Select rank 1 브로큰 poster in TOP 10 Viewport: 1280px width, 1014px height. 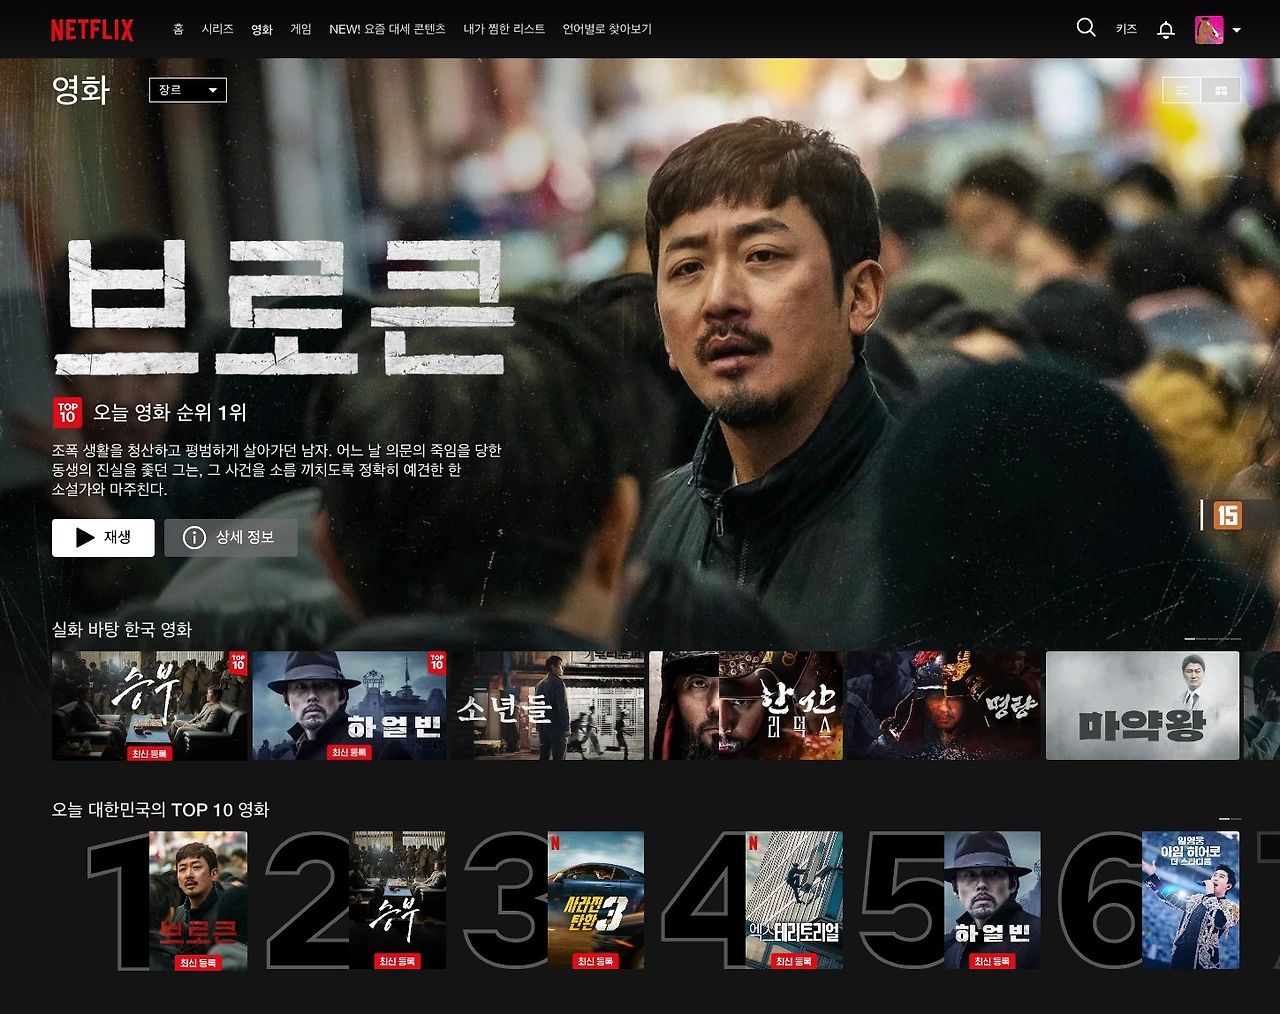tap(198, 900)
